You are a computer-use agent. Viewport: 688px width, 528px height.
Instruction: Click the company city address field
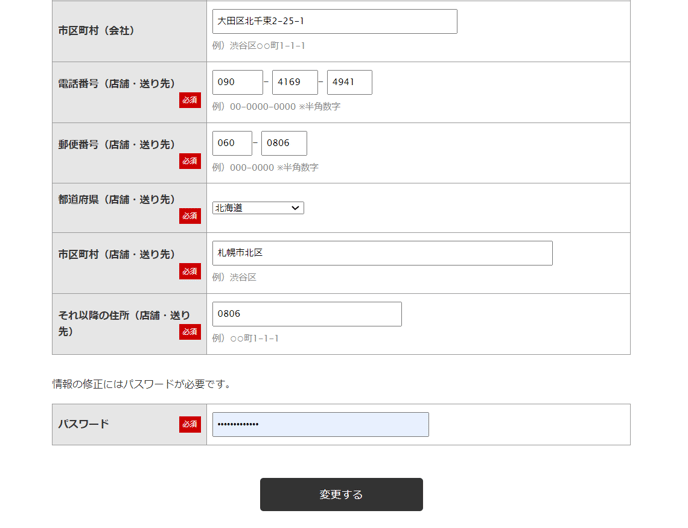coord(334,22)
